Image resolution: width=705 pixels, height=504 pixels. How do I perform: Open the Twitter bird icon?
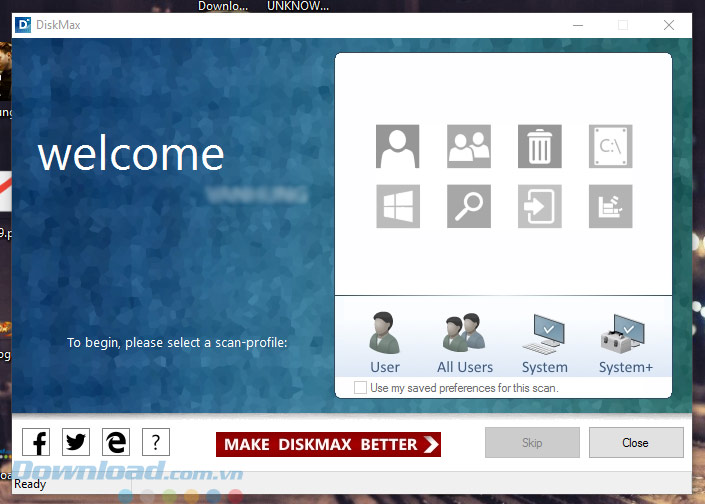pyautogui.click(x=76, y=442)
